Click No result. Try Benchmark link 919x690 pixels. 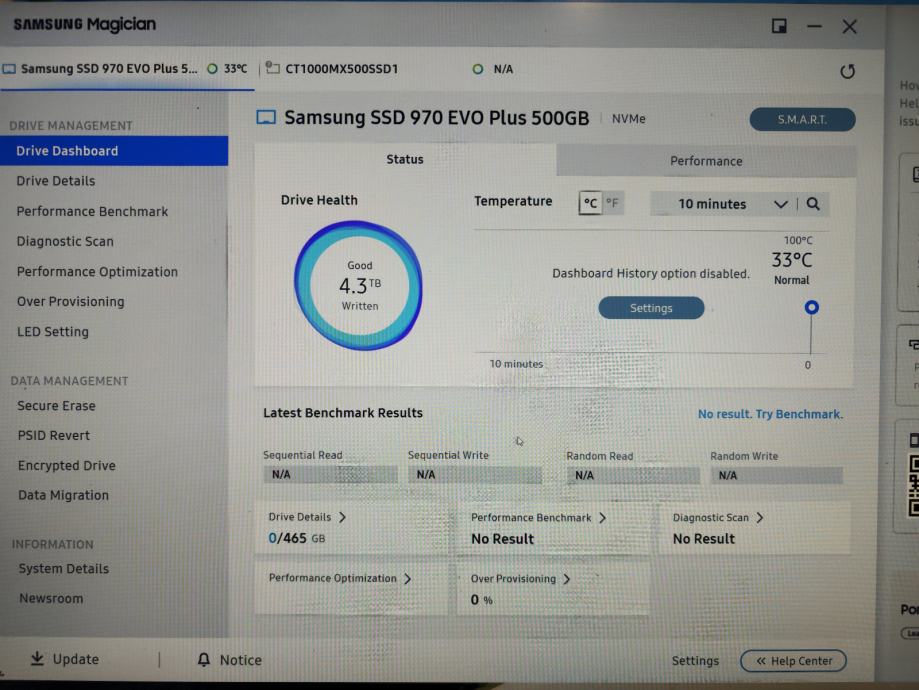pos(770,414)
